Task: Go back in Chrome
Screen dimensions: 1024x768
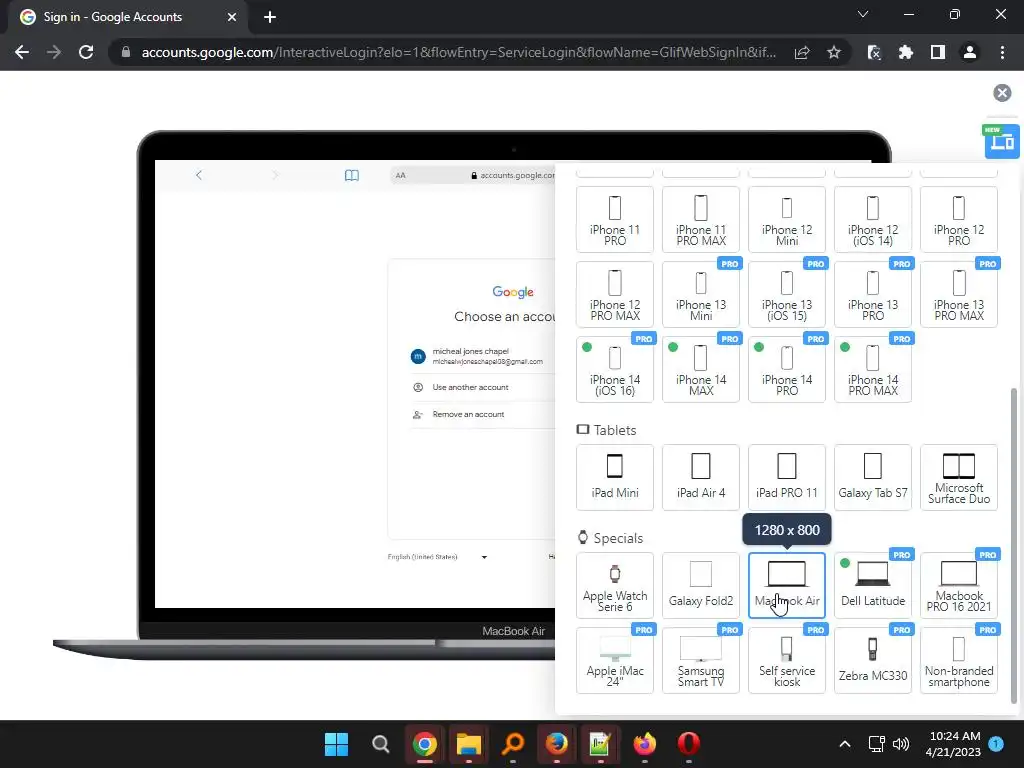Action: (22, 52)
